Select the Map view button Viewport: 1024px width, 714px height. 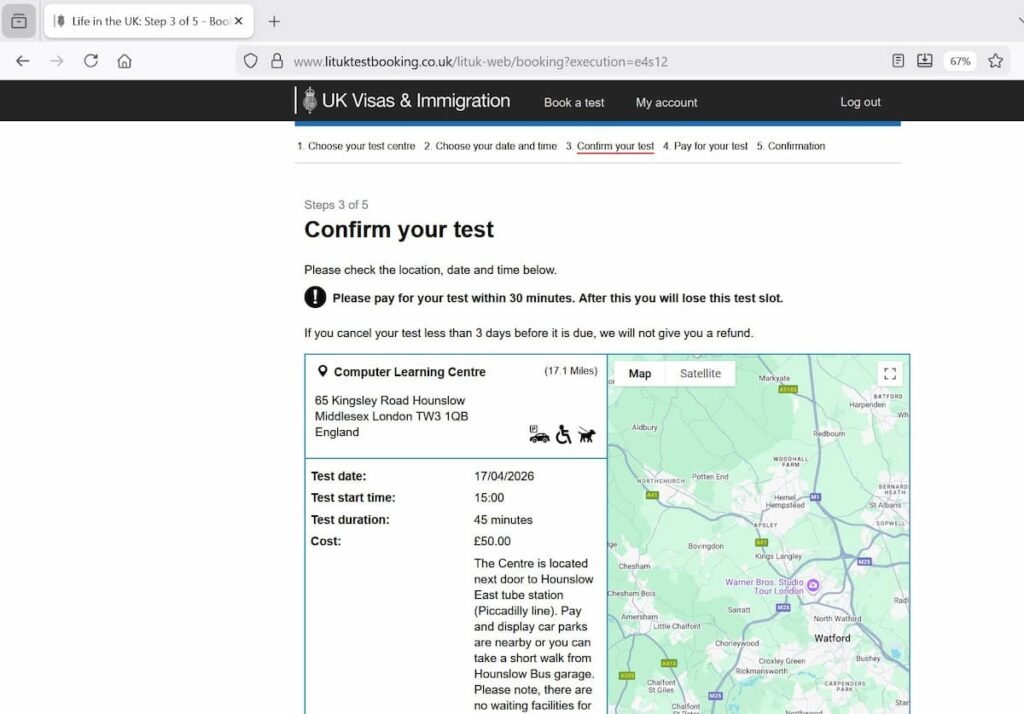(640, 374)
